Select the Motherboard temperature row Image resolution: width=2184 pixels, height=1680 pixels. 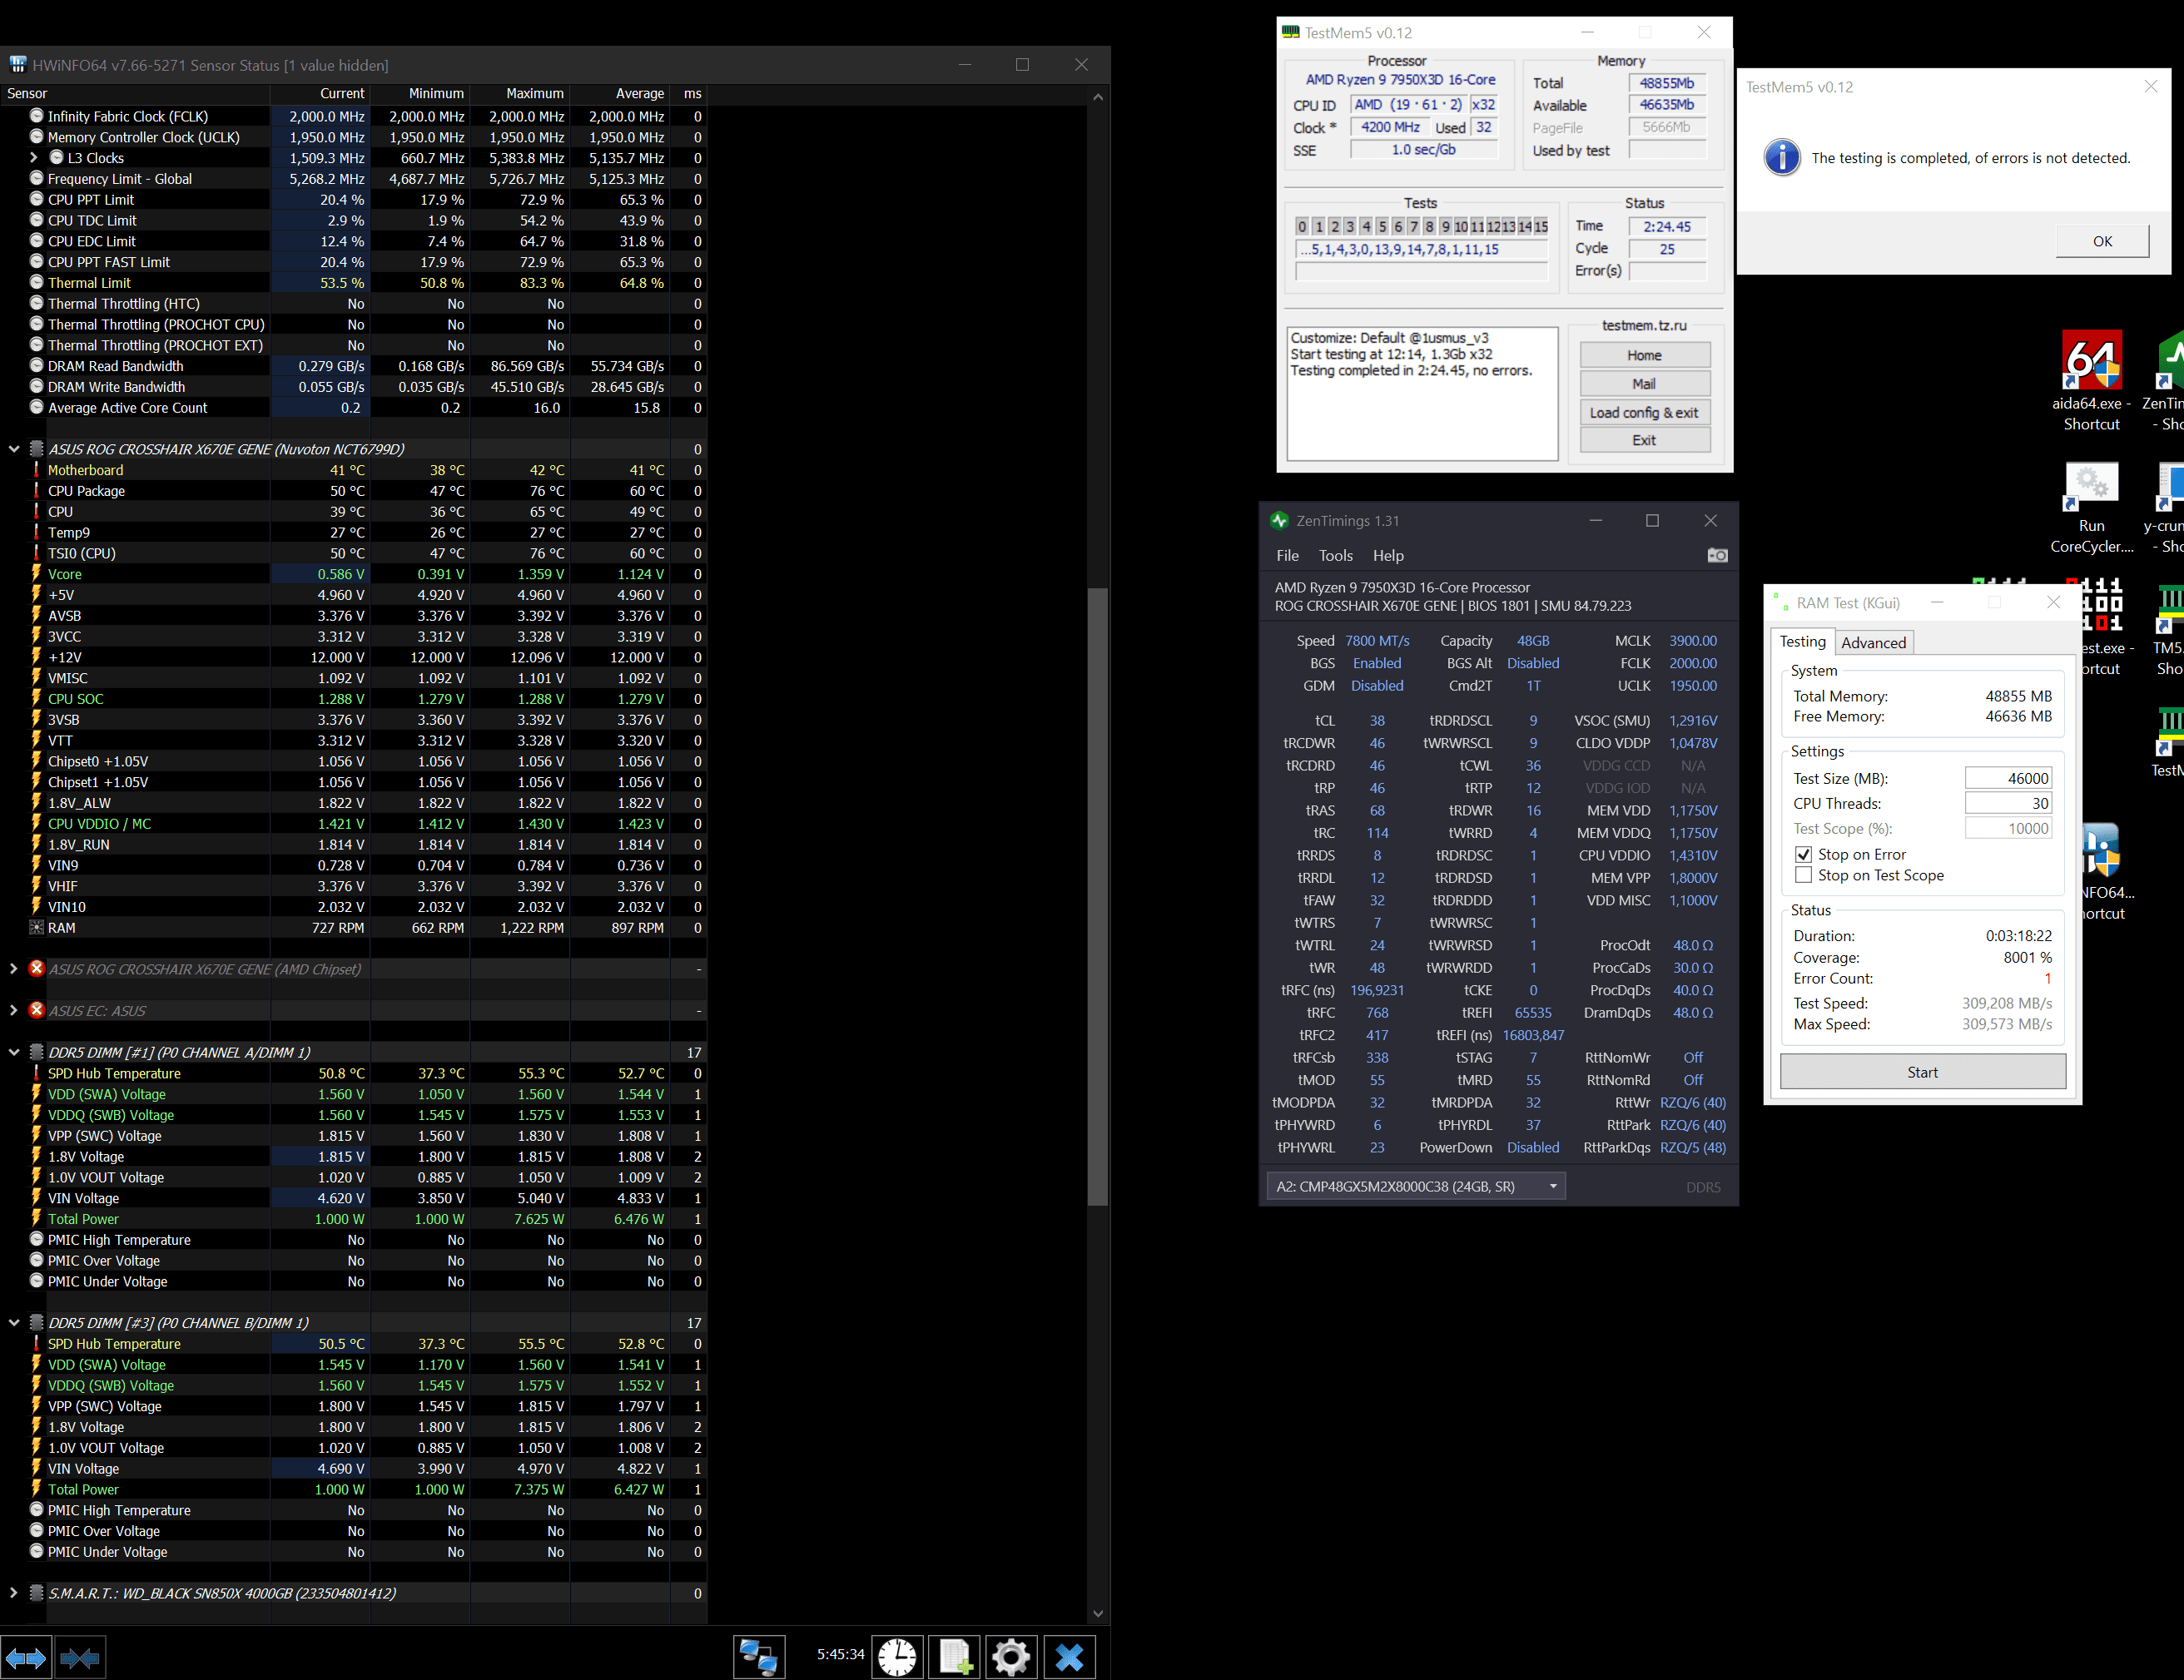tap(354, 470)
